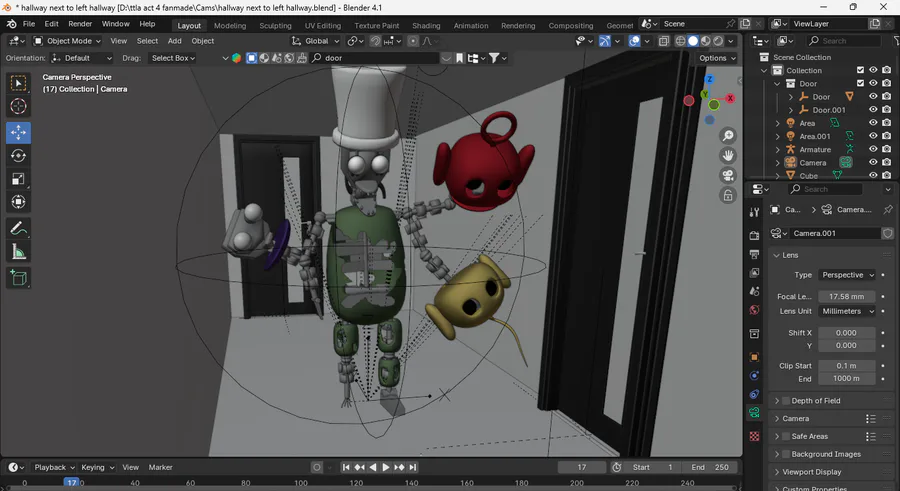
Task: Toggle viewport gizmos display
Action: tap(604, 41)
